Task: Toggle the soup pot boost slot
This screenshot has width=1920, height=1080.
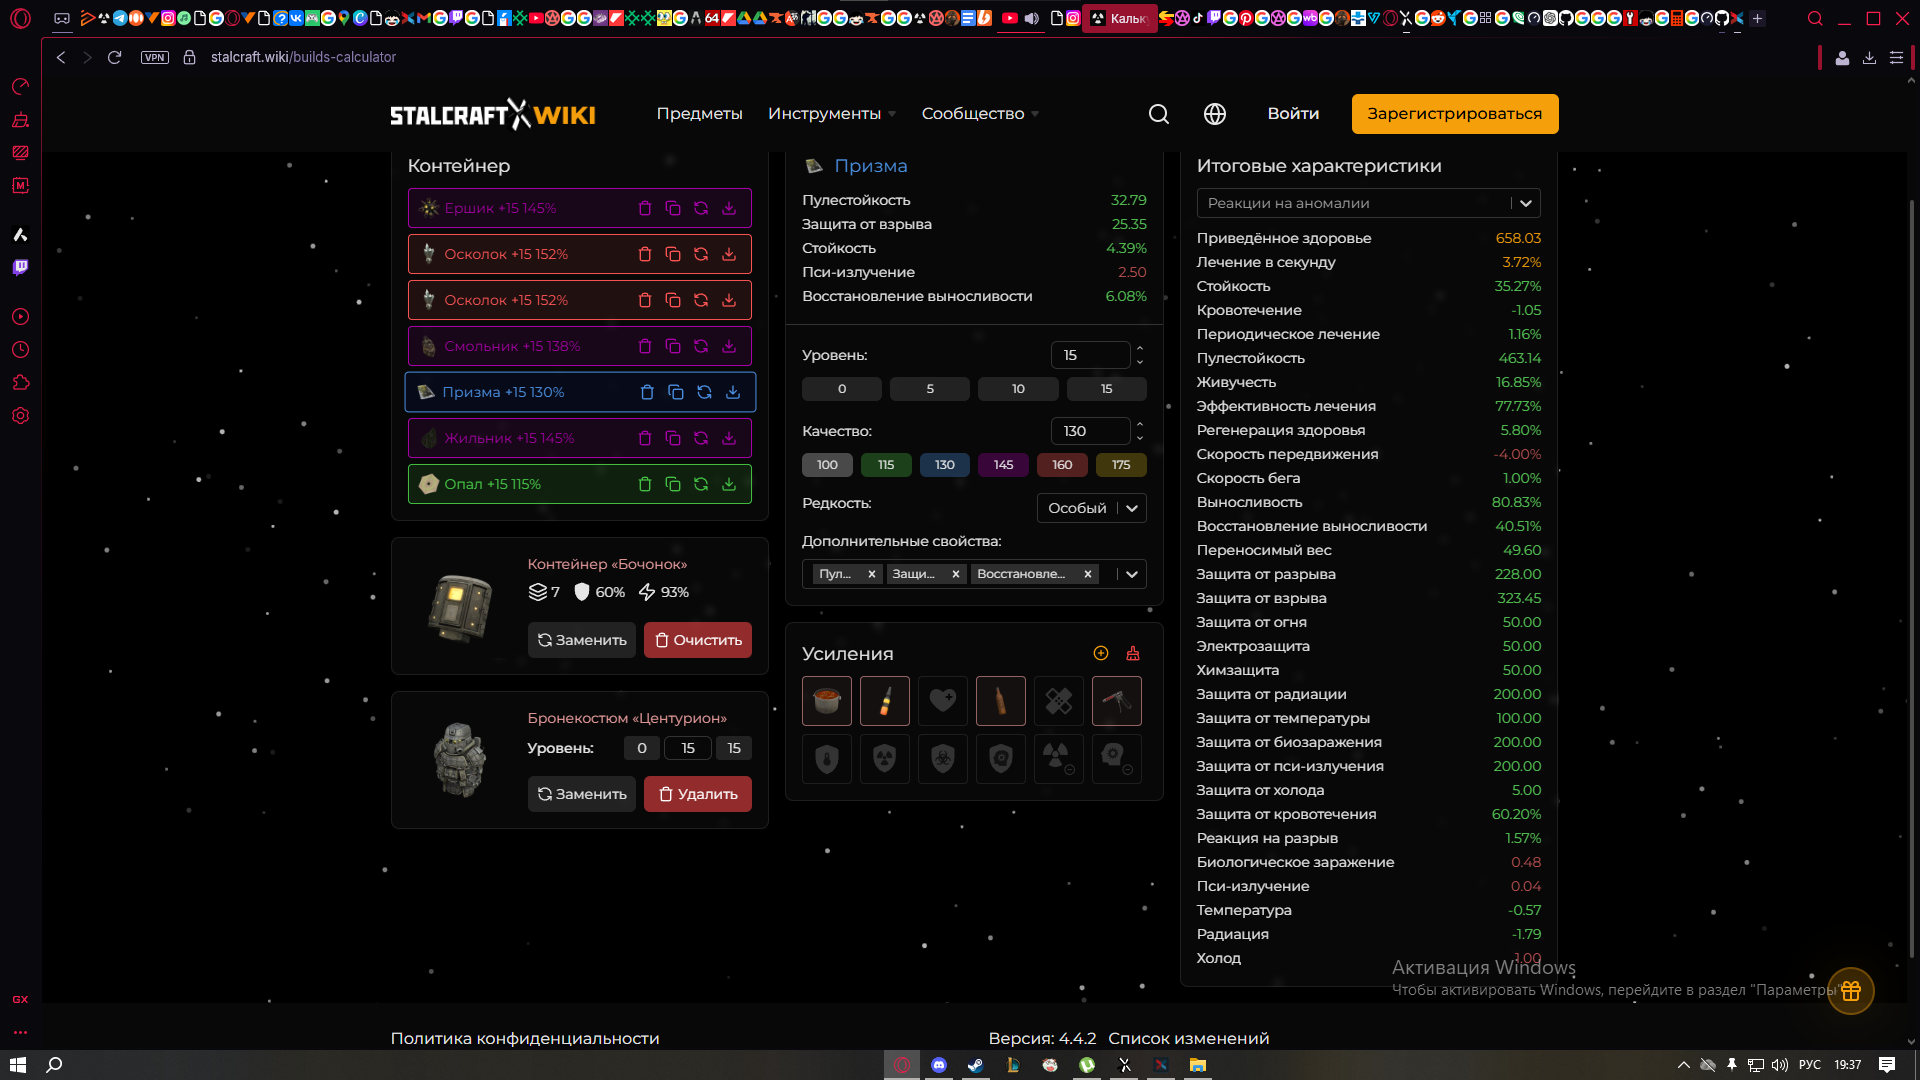Action: (x=826, y=701)
